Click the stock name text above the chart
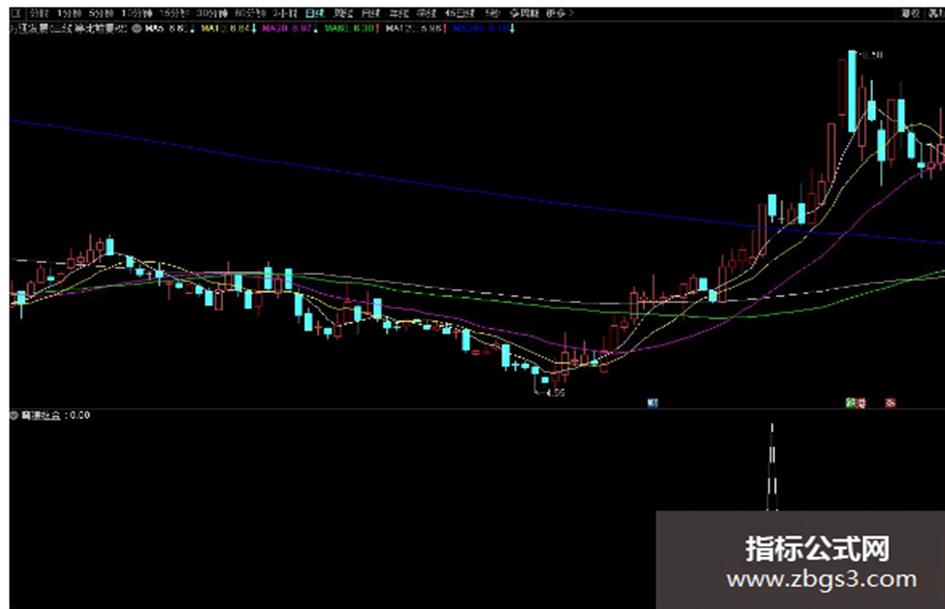The height and width of the screenshot is (609, 945). point(68,28)
